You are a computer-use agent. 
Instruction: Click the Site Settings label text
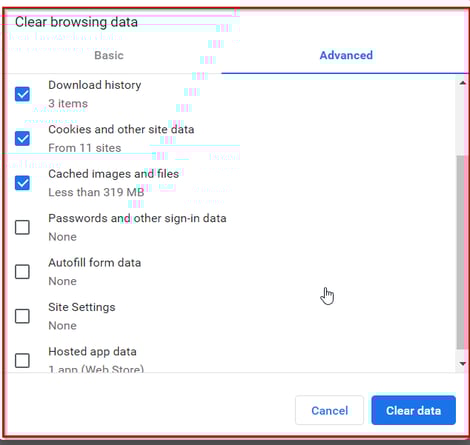pyautogui.click(x=82, y=307)
